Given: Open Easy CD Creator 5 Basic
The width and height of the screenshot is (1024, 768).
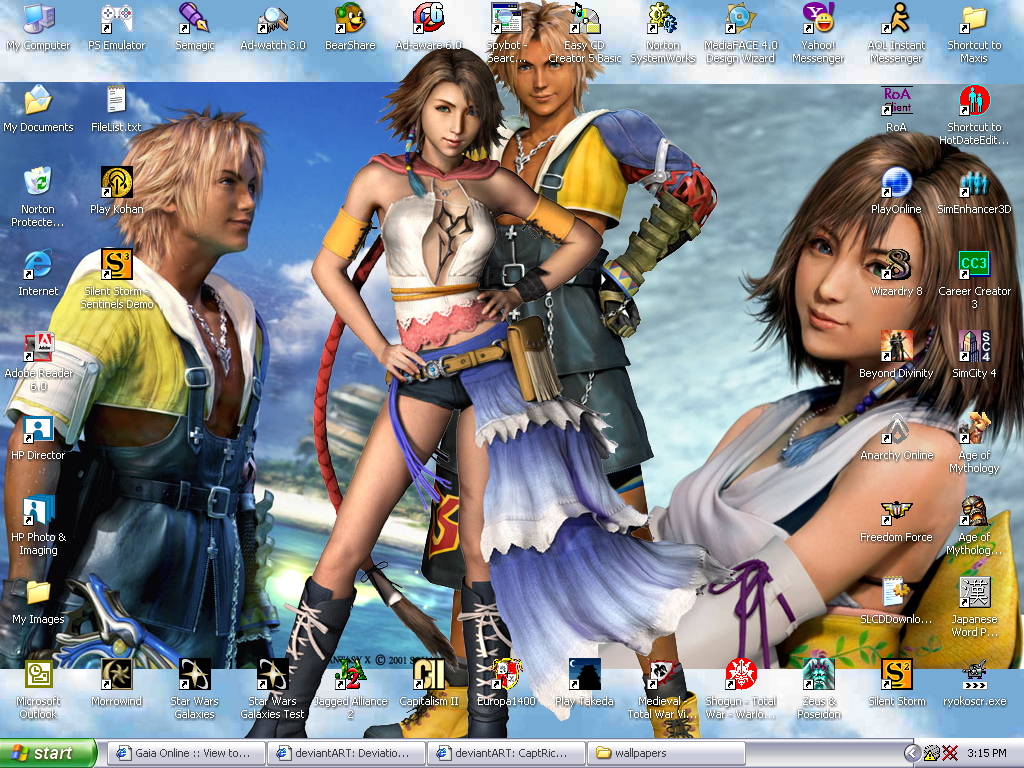Looking at the screenshot, I should (x=584, y=33).
